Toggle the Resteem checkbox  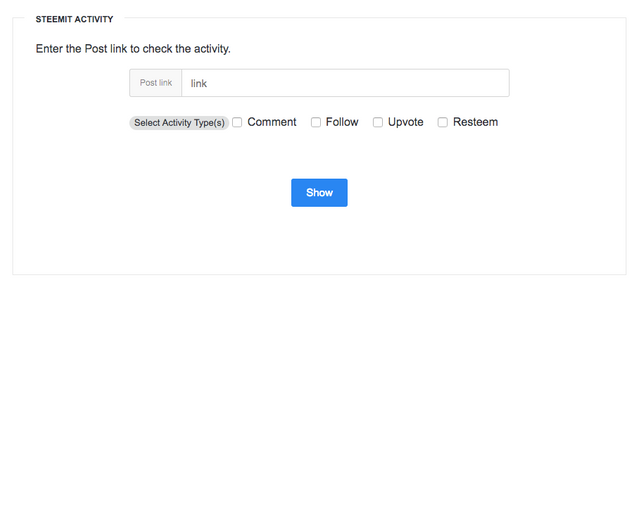click(x=443, y=123)
